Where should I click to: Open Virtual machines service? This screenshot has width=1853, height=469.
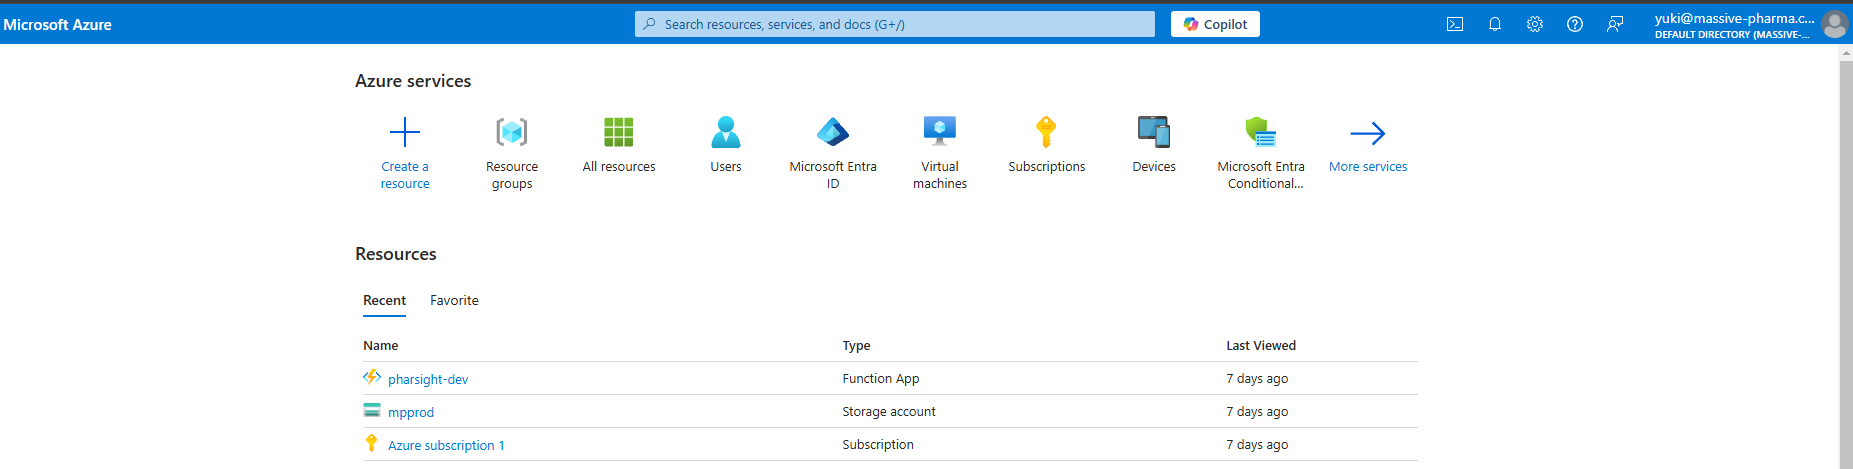pyautogui.click(x=939, y=132)
